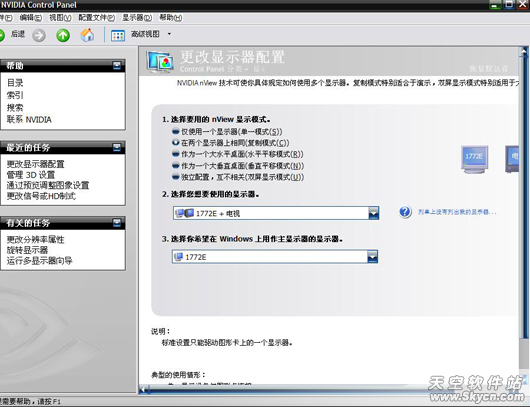Click 目录 in the help panel

click(15, 83)
